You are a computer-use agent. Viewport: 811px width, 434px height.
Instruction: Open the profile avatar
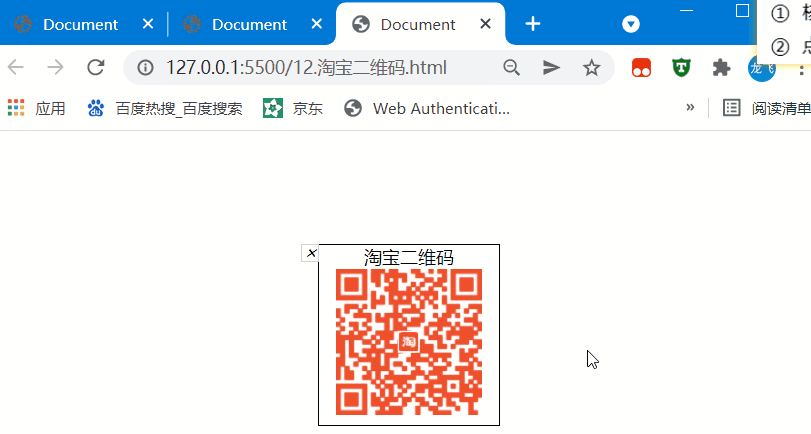click(761, 68)
